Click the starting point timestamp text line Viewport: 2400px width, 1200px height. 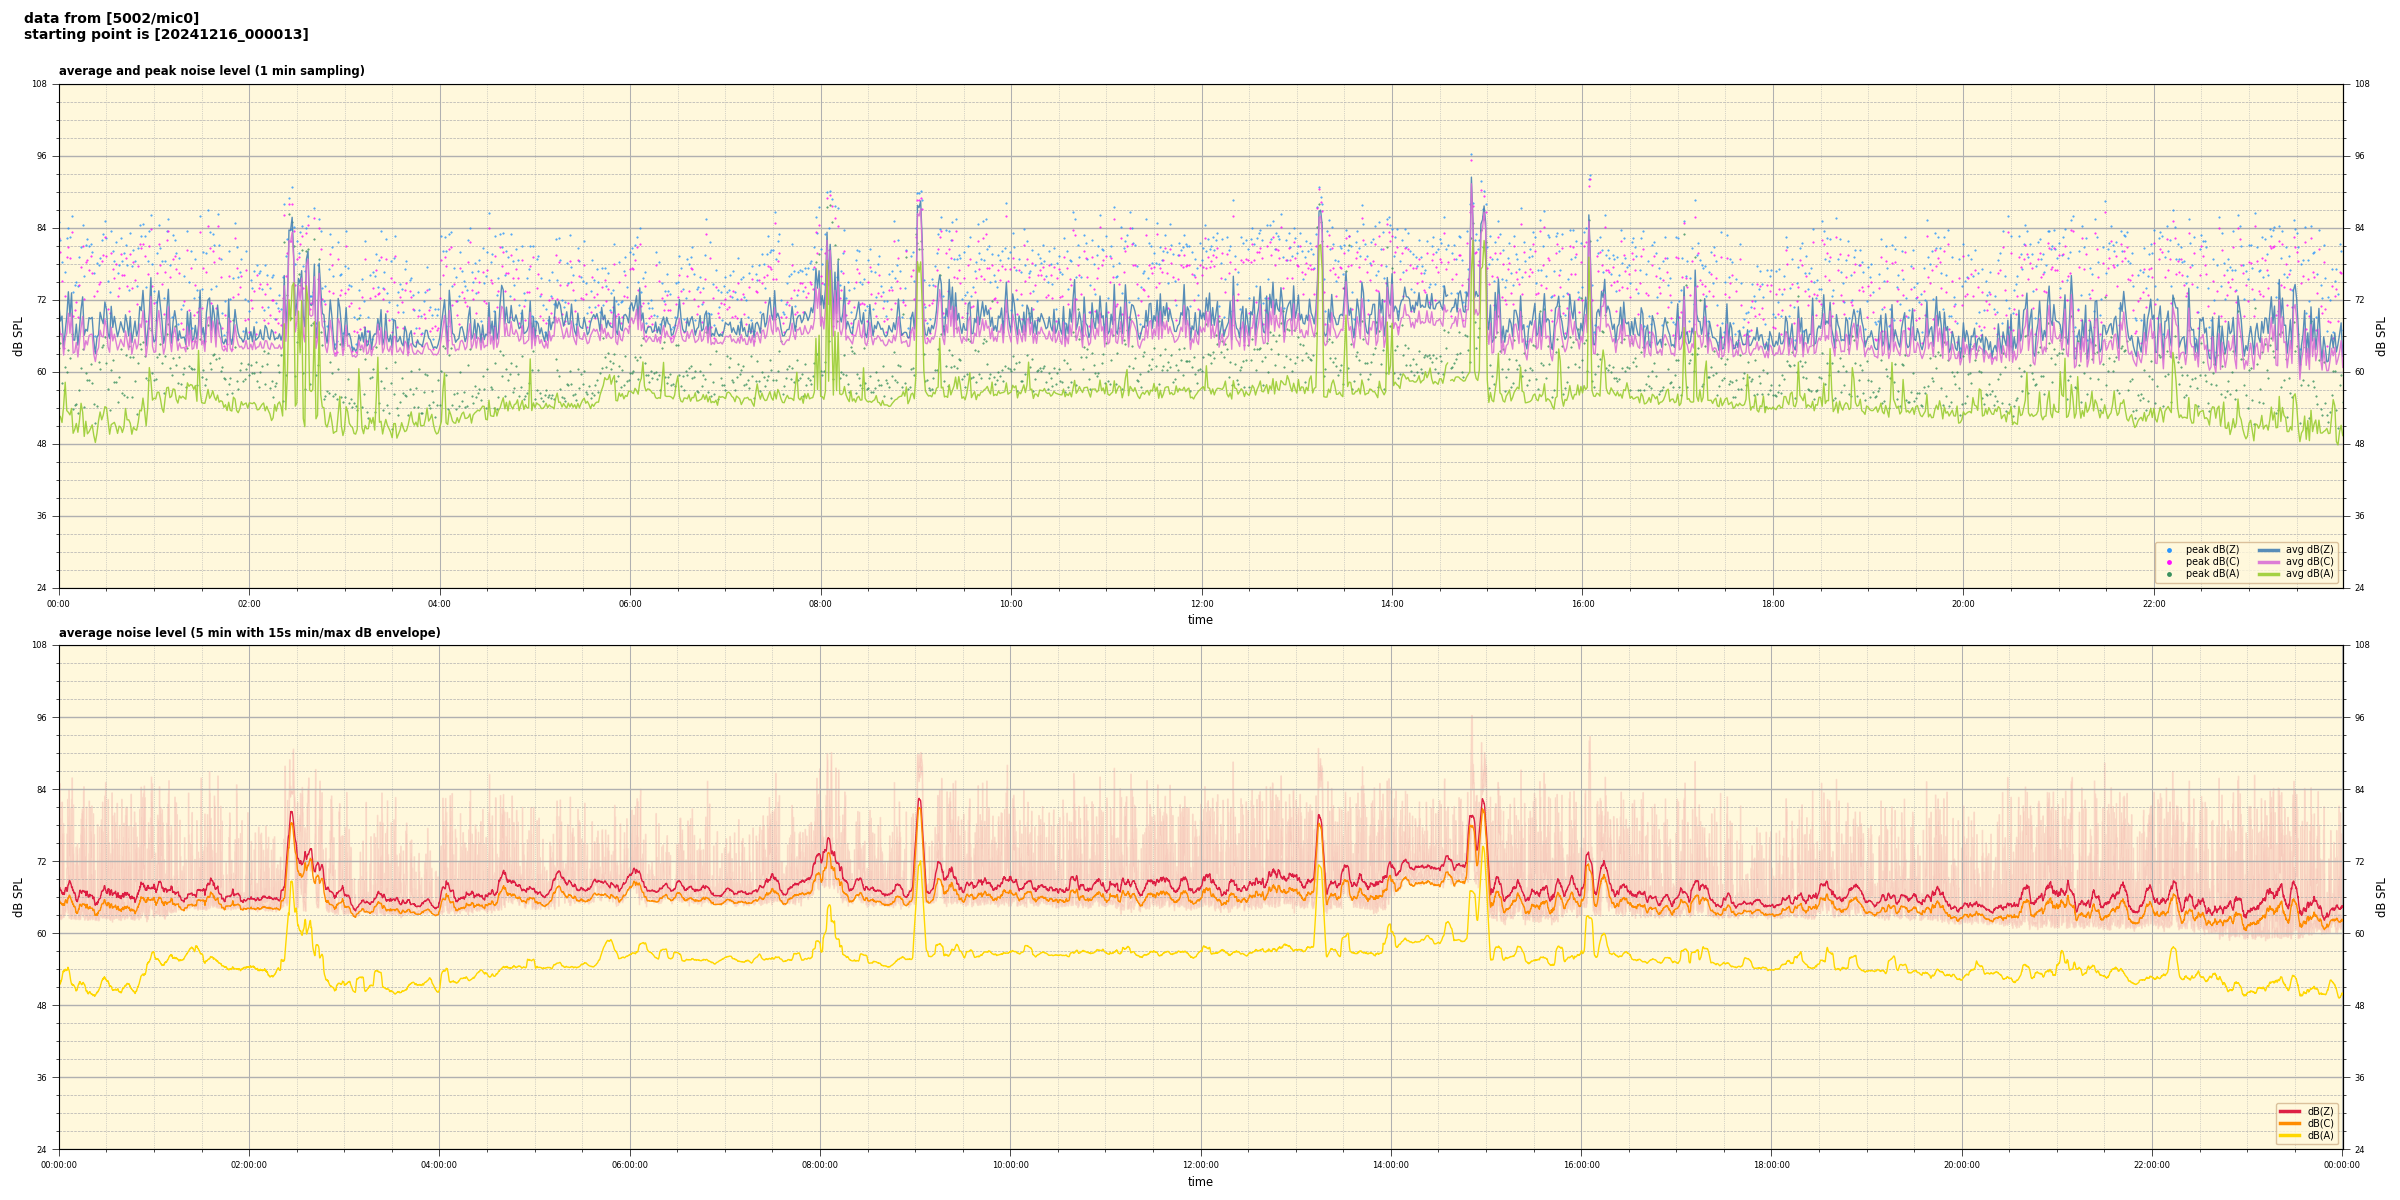[166, 35]
